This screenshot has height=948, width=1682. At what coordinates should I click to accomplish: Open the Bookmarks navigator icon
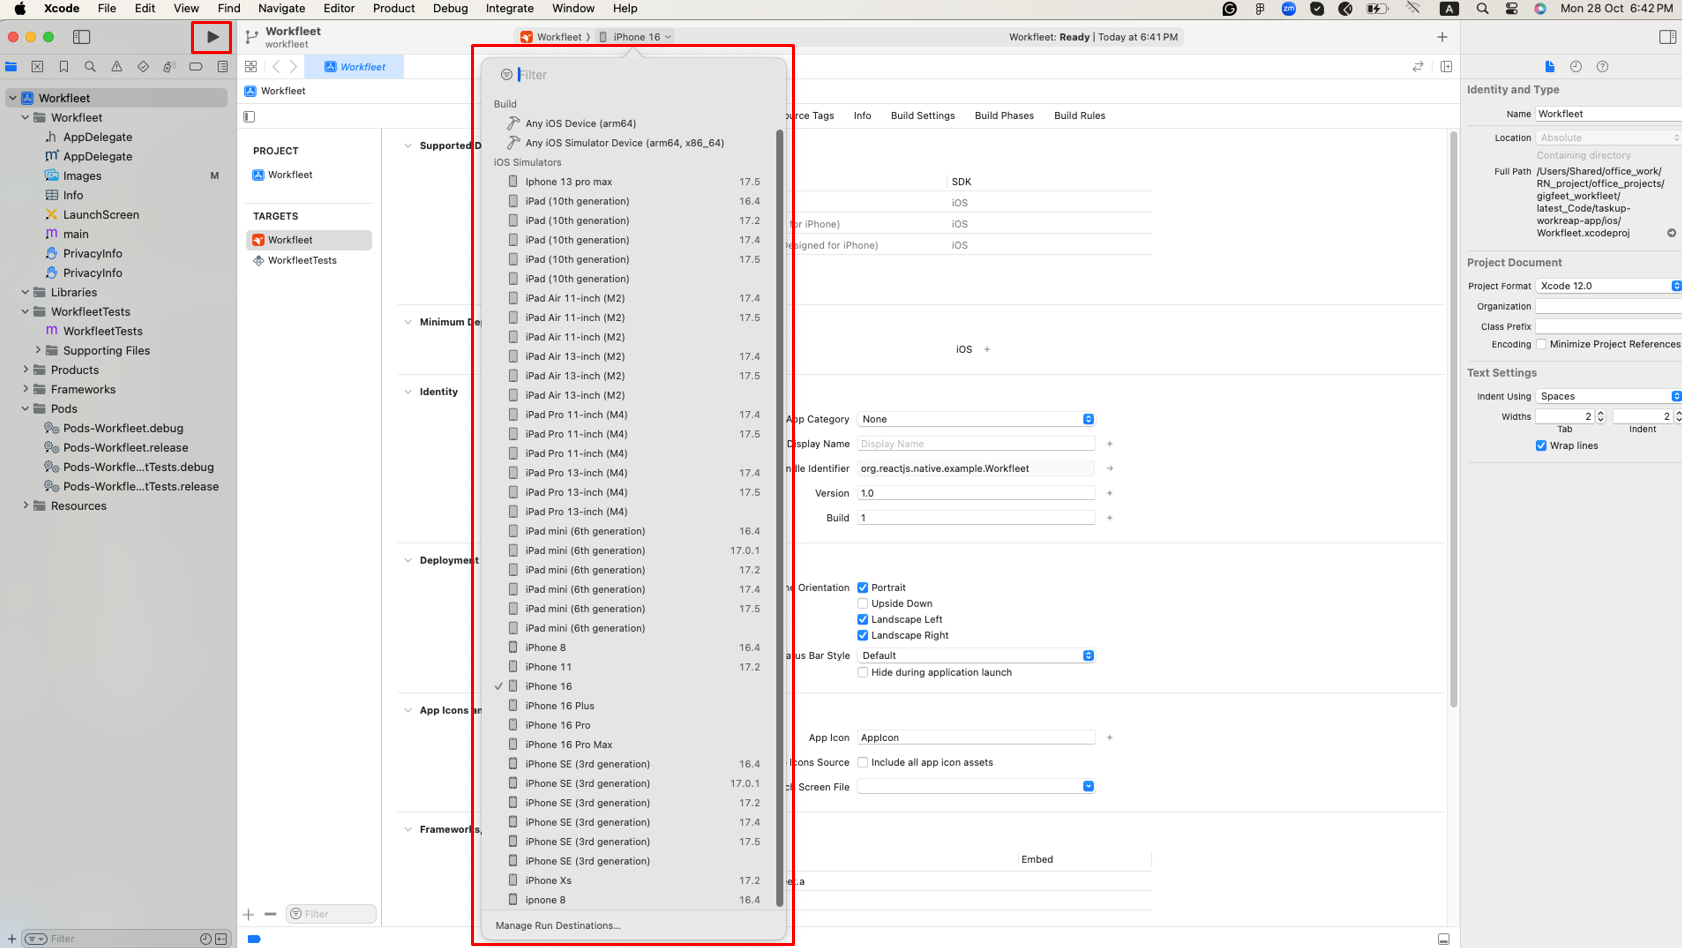[64, 67]
